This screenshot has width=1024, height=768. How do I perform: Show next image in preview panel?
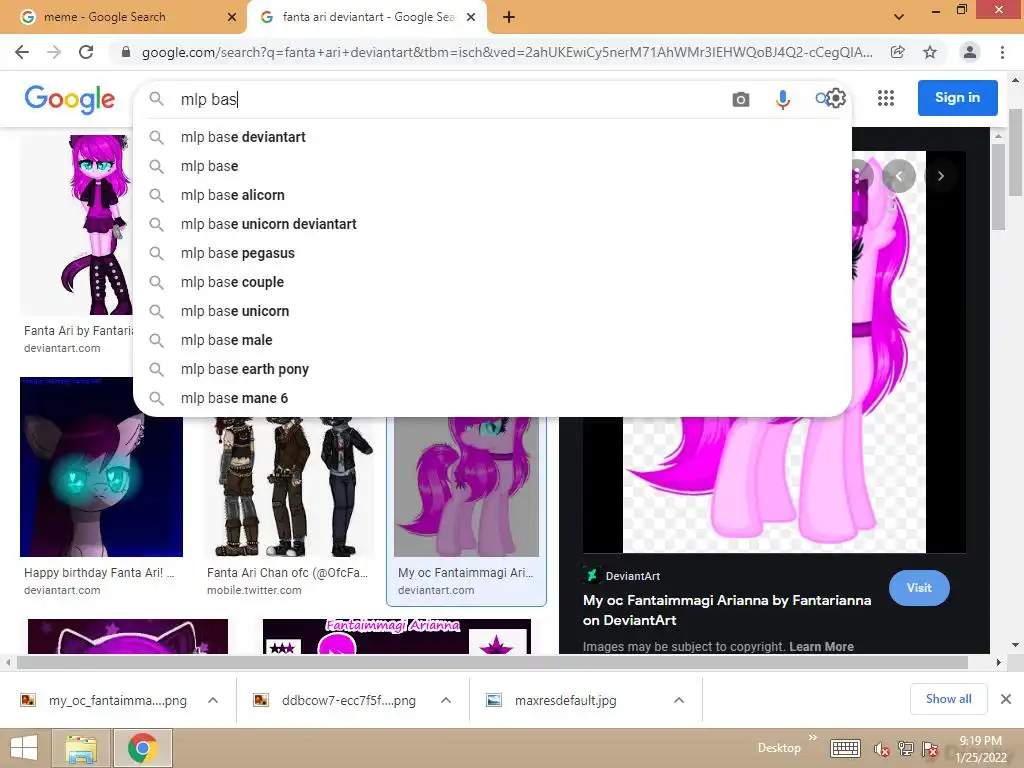click(x=941, y=176)
